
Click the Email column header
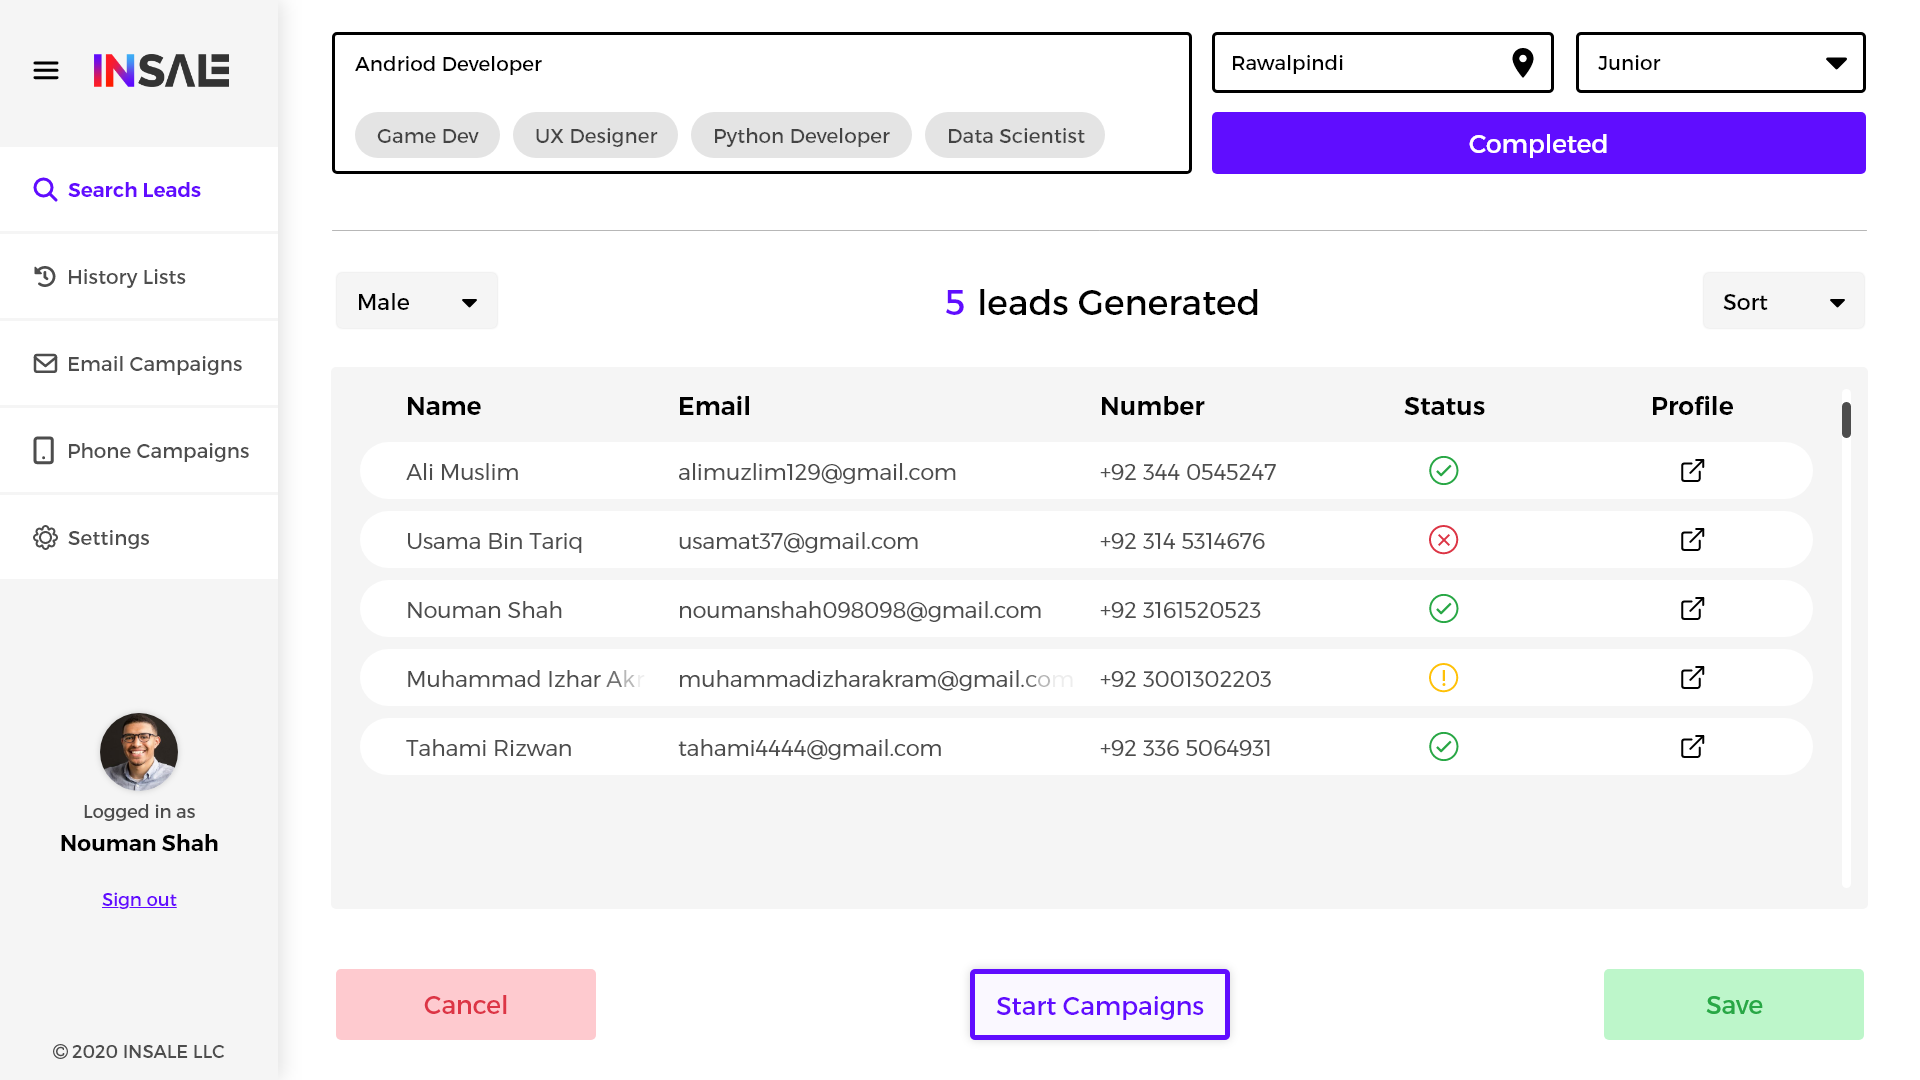point(714,406)
